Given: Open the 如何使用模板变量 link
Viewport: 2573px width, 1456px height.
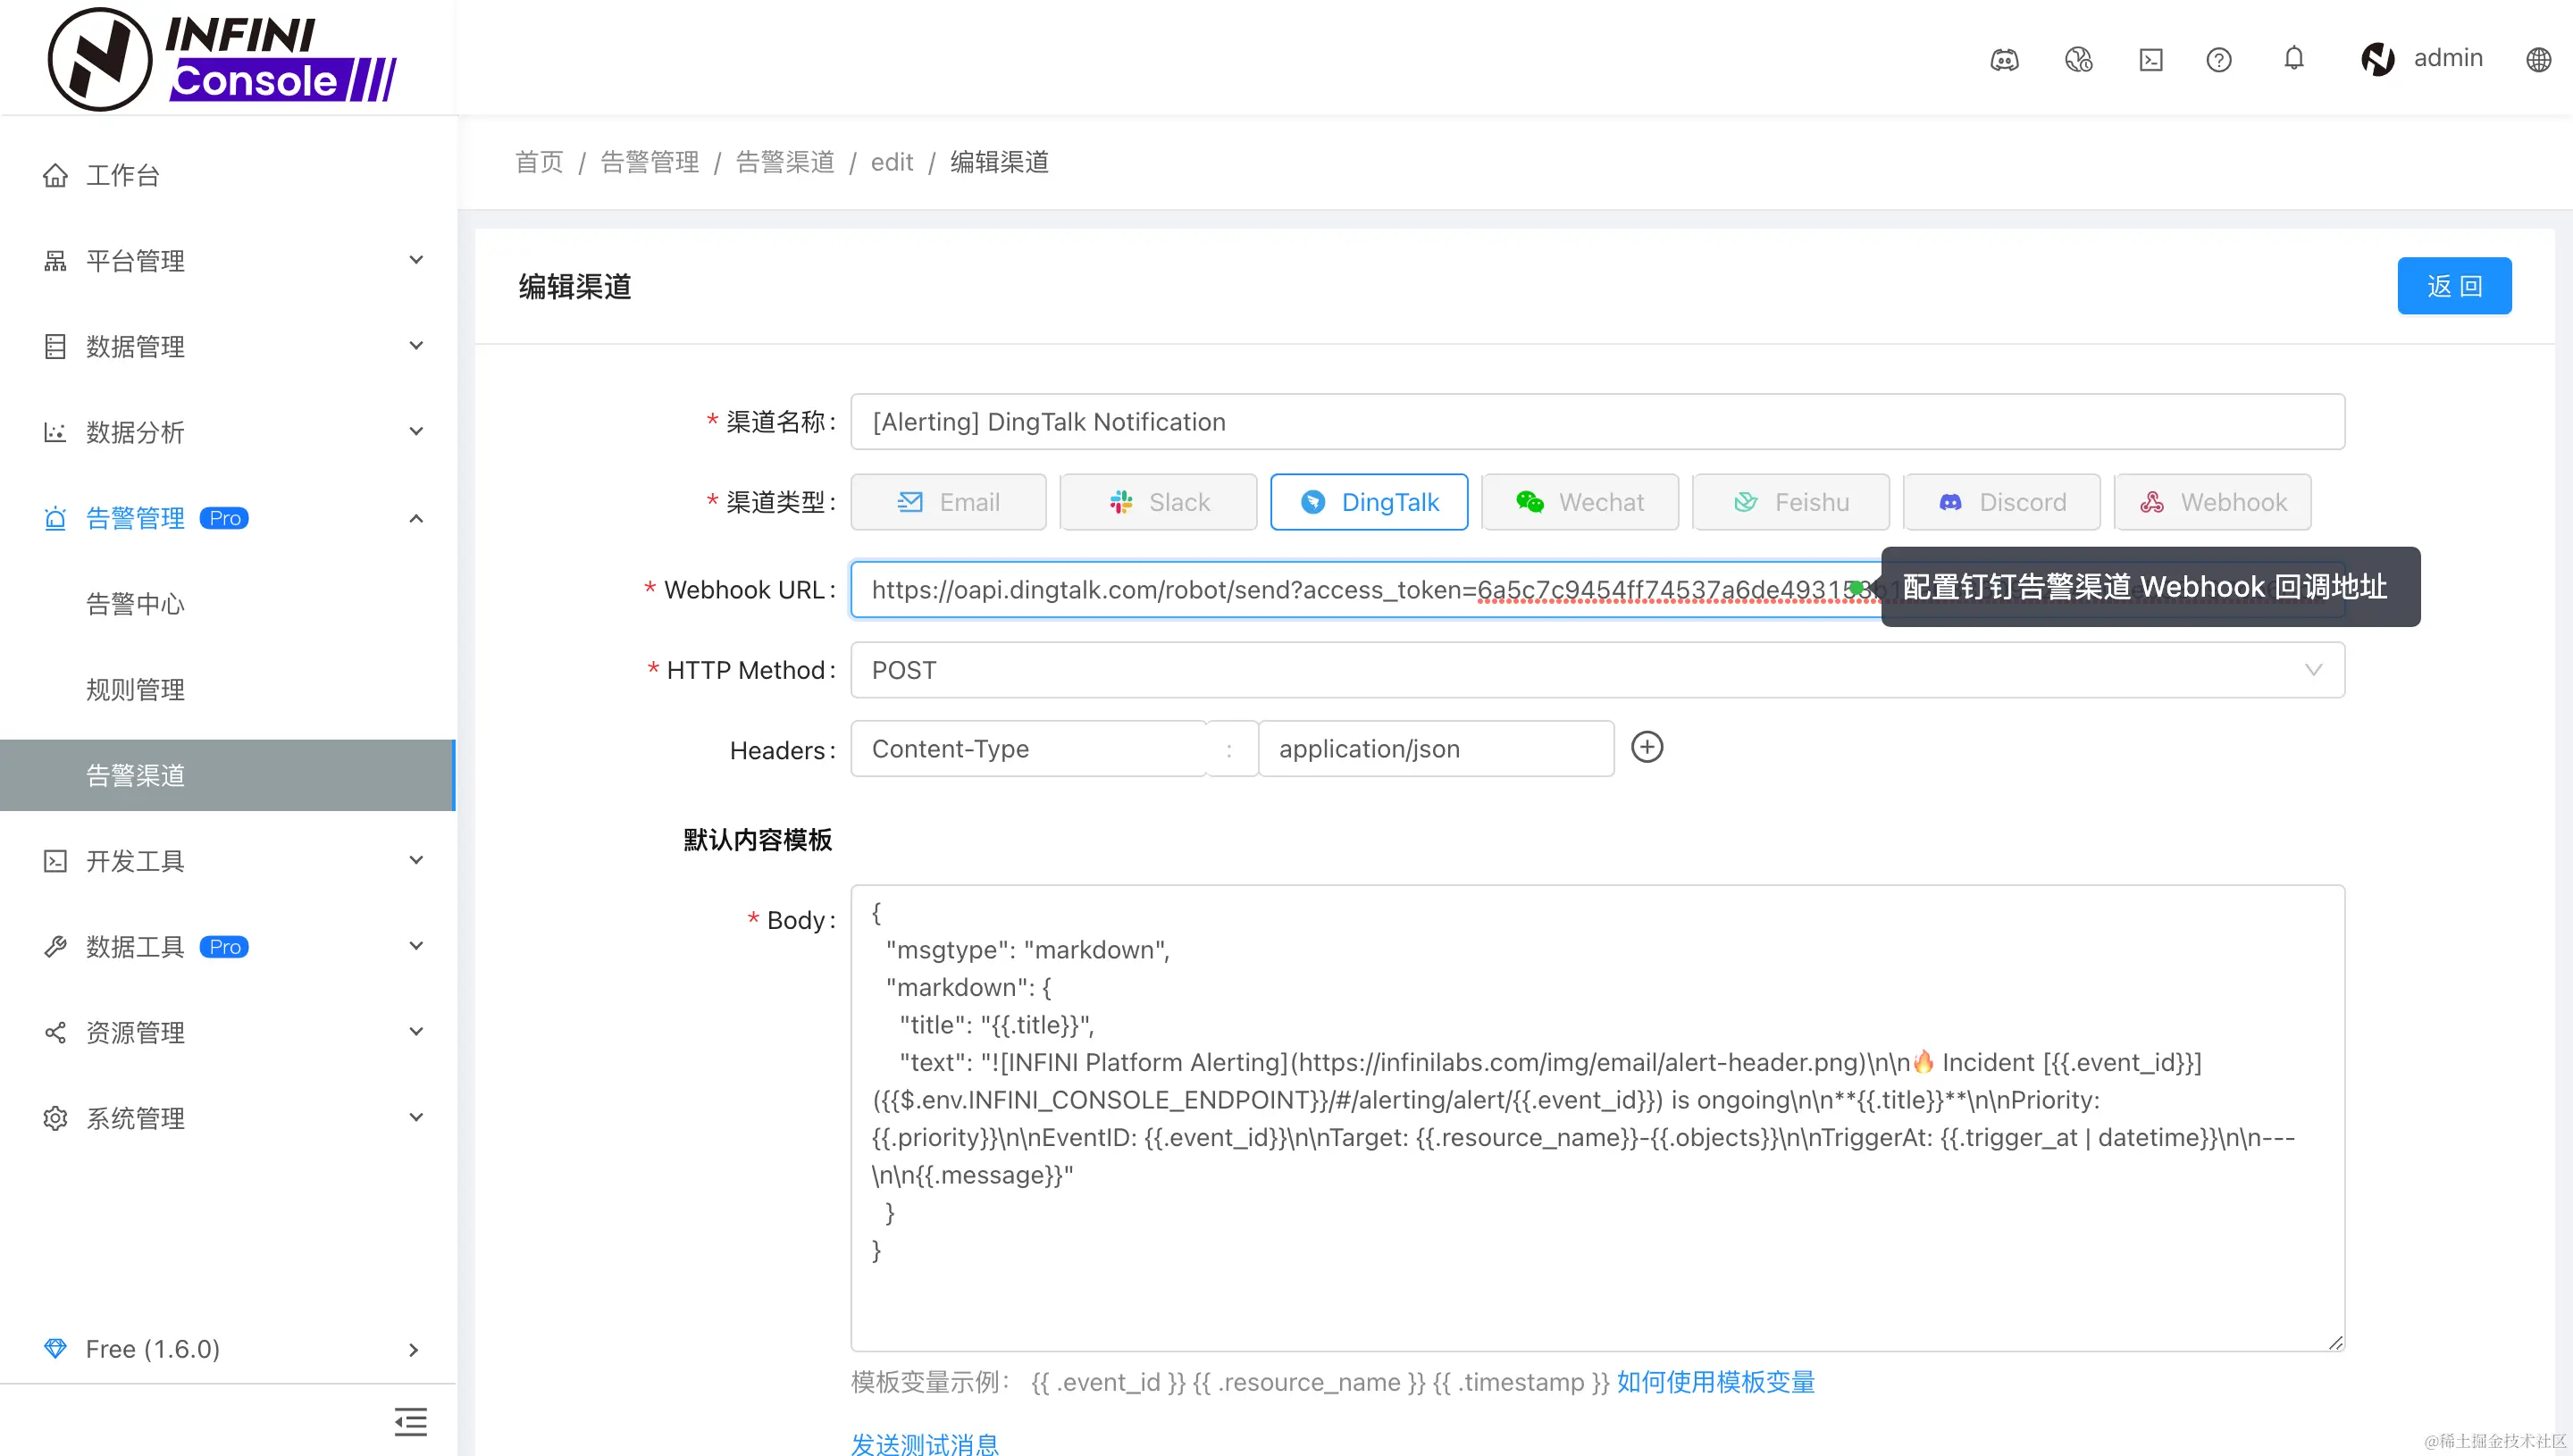Looking at the screenshot, I should (x=1715, y=1382).
